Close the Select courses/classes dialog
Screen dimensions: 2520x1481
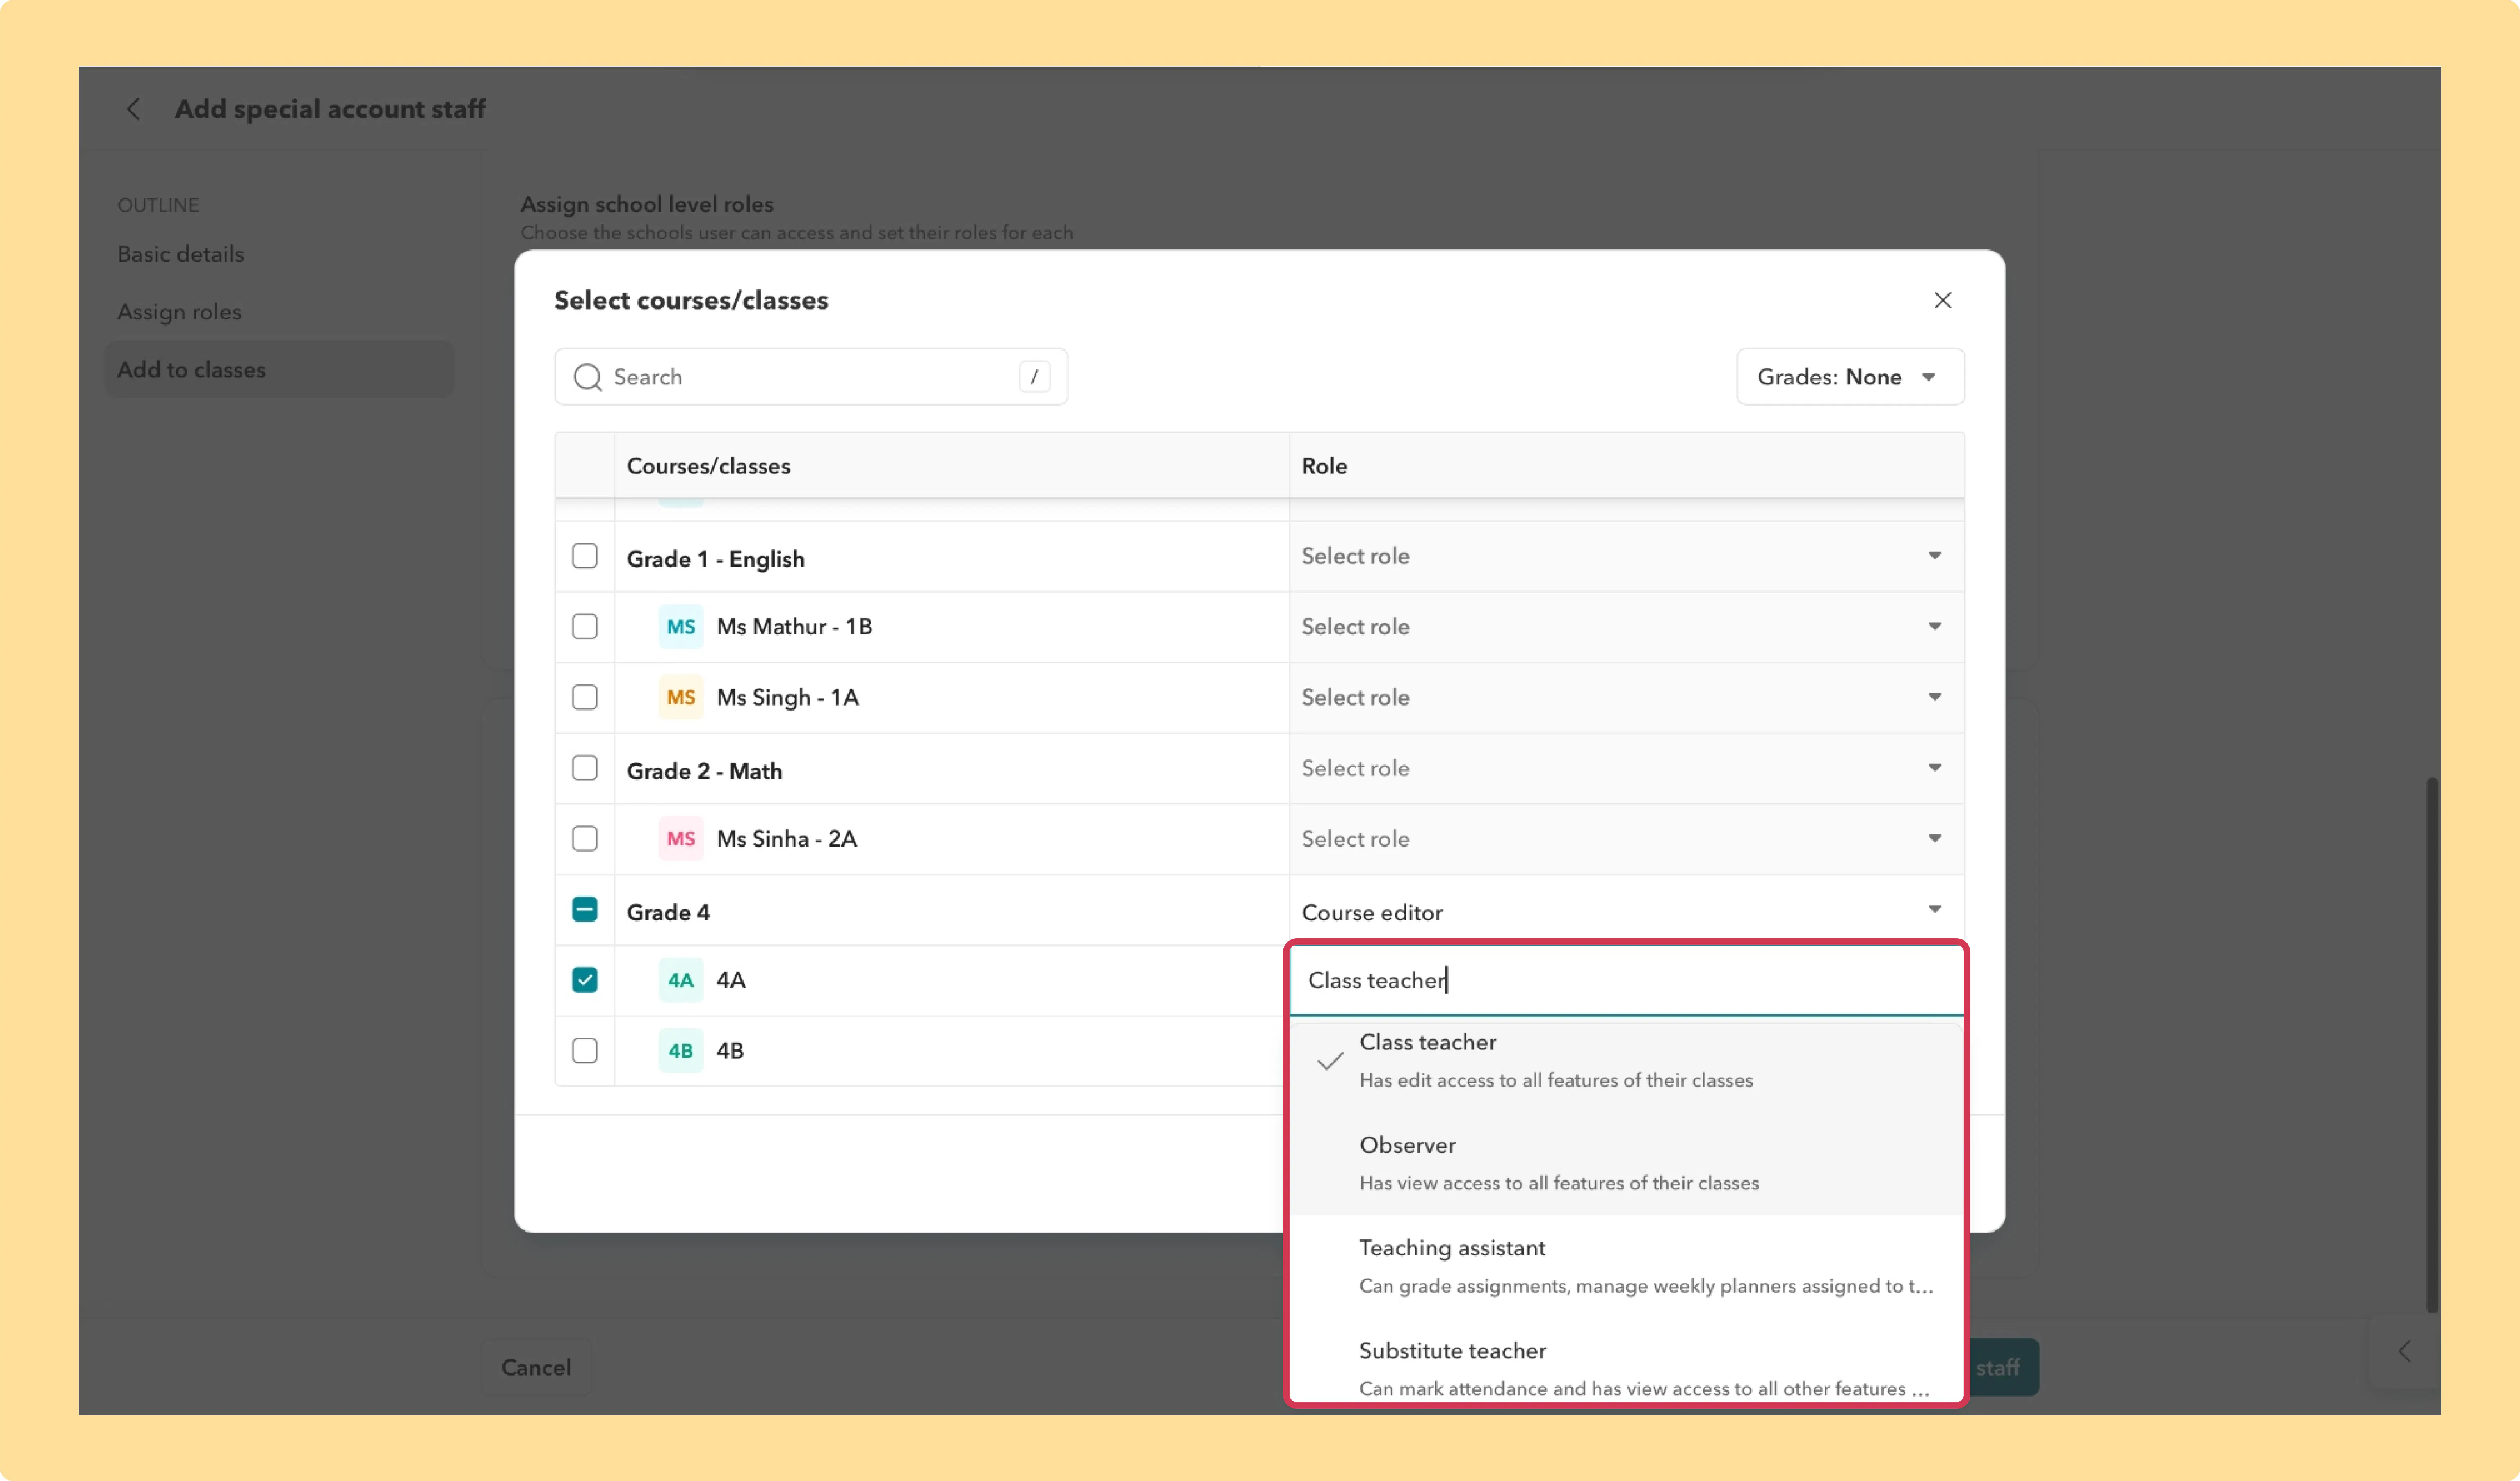coord(1942,300)
